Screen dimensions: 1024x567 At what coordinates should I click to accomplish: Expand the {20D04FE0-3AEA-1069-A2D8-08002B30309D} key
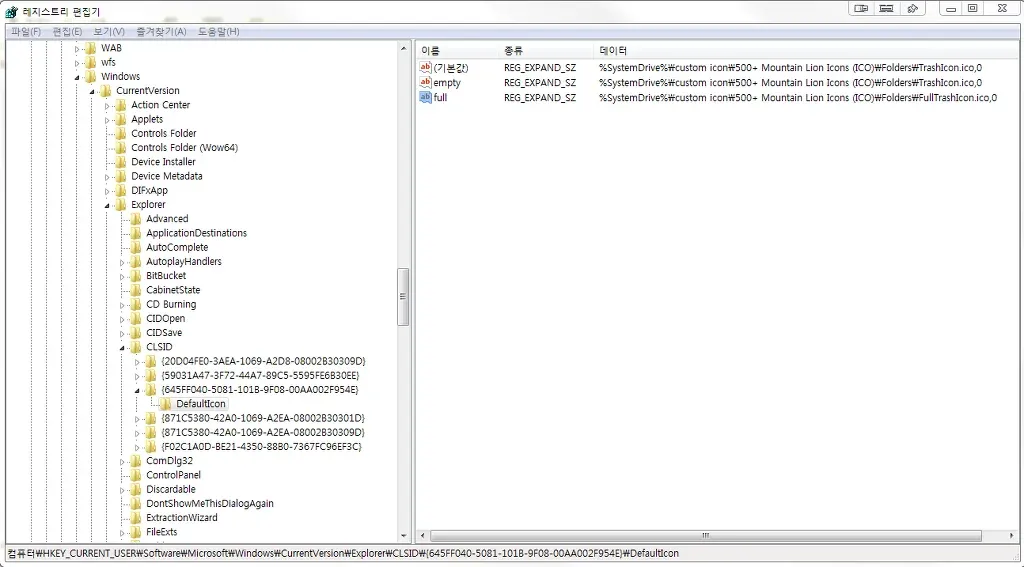(x=137, y=362)
